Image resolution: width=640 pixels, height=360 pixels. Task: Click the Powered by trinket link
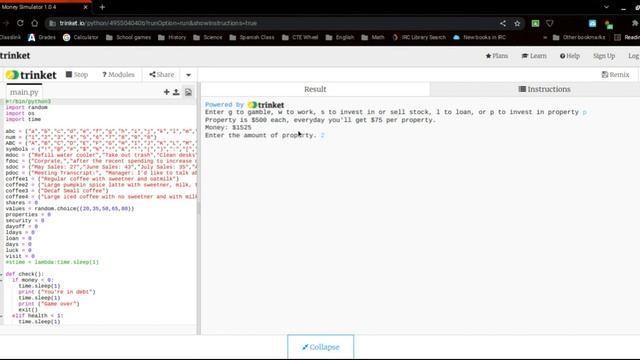(244, 105)
